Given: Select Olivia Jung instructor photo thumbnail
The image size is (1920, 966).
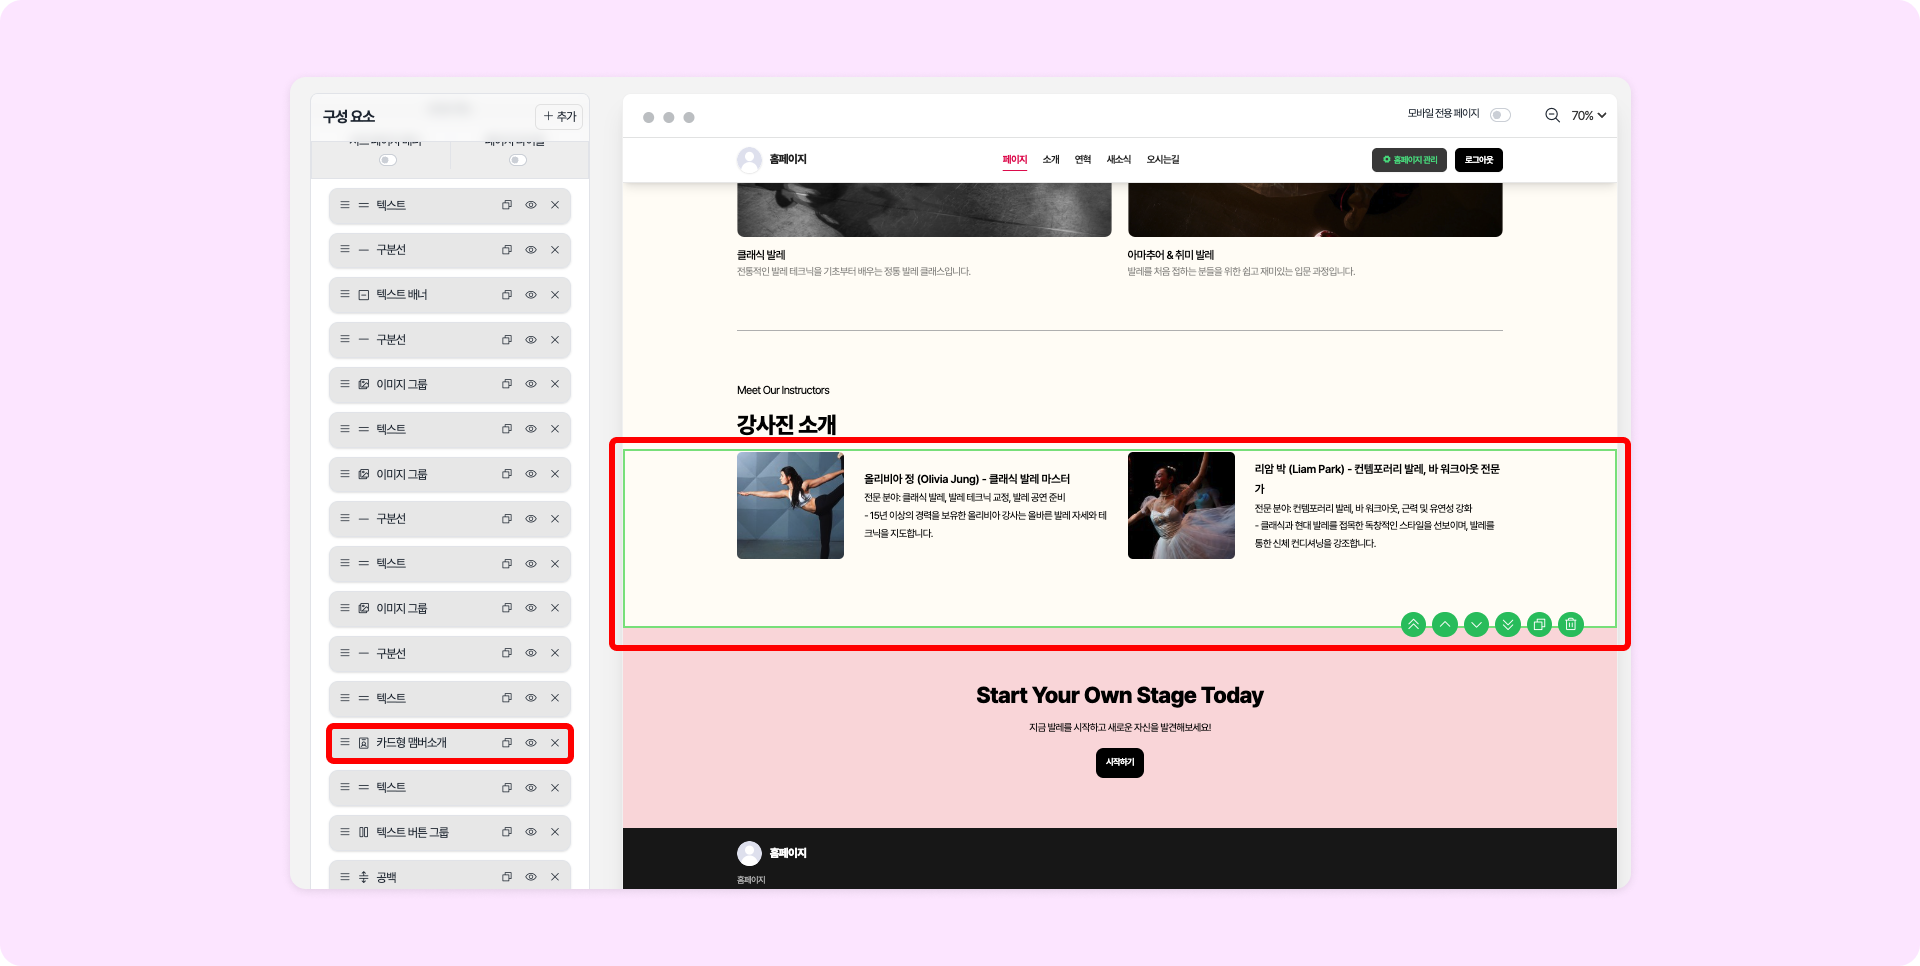Looking at the screenshot, I should click(790, 505).
